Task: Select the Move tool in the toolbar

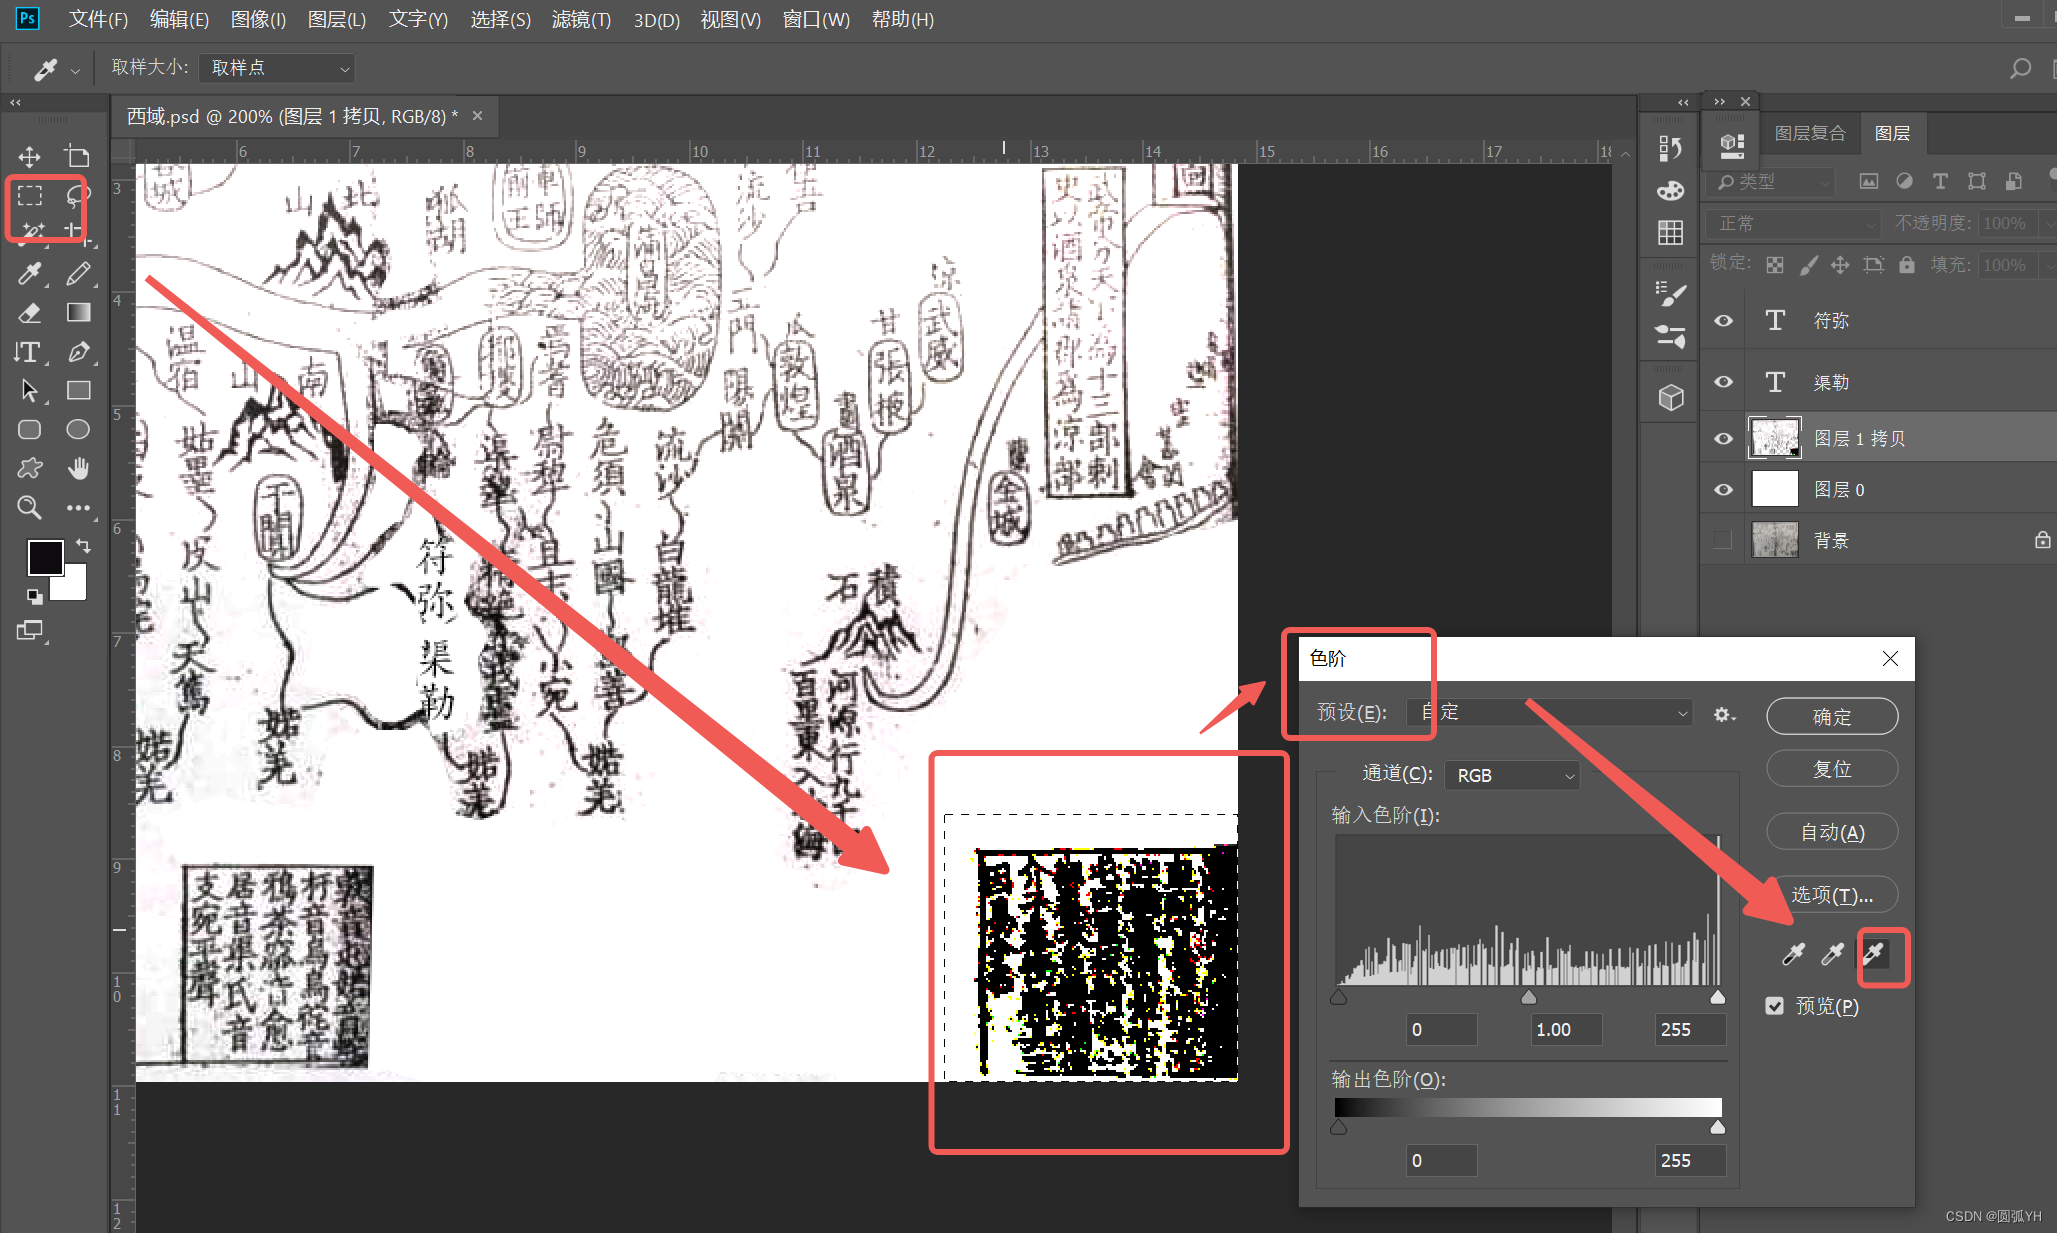Action: tap(29, 156)
